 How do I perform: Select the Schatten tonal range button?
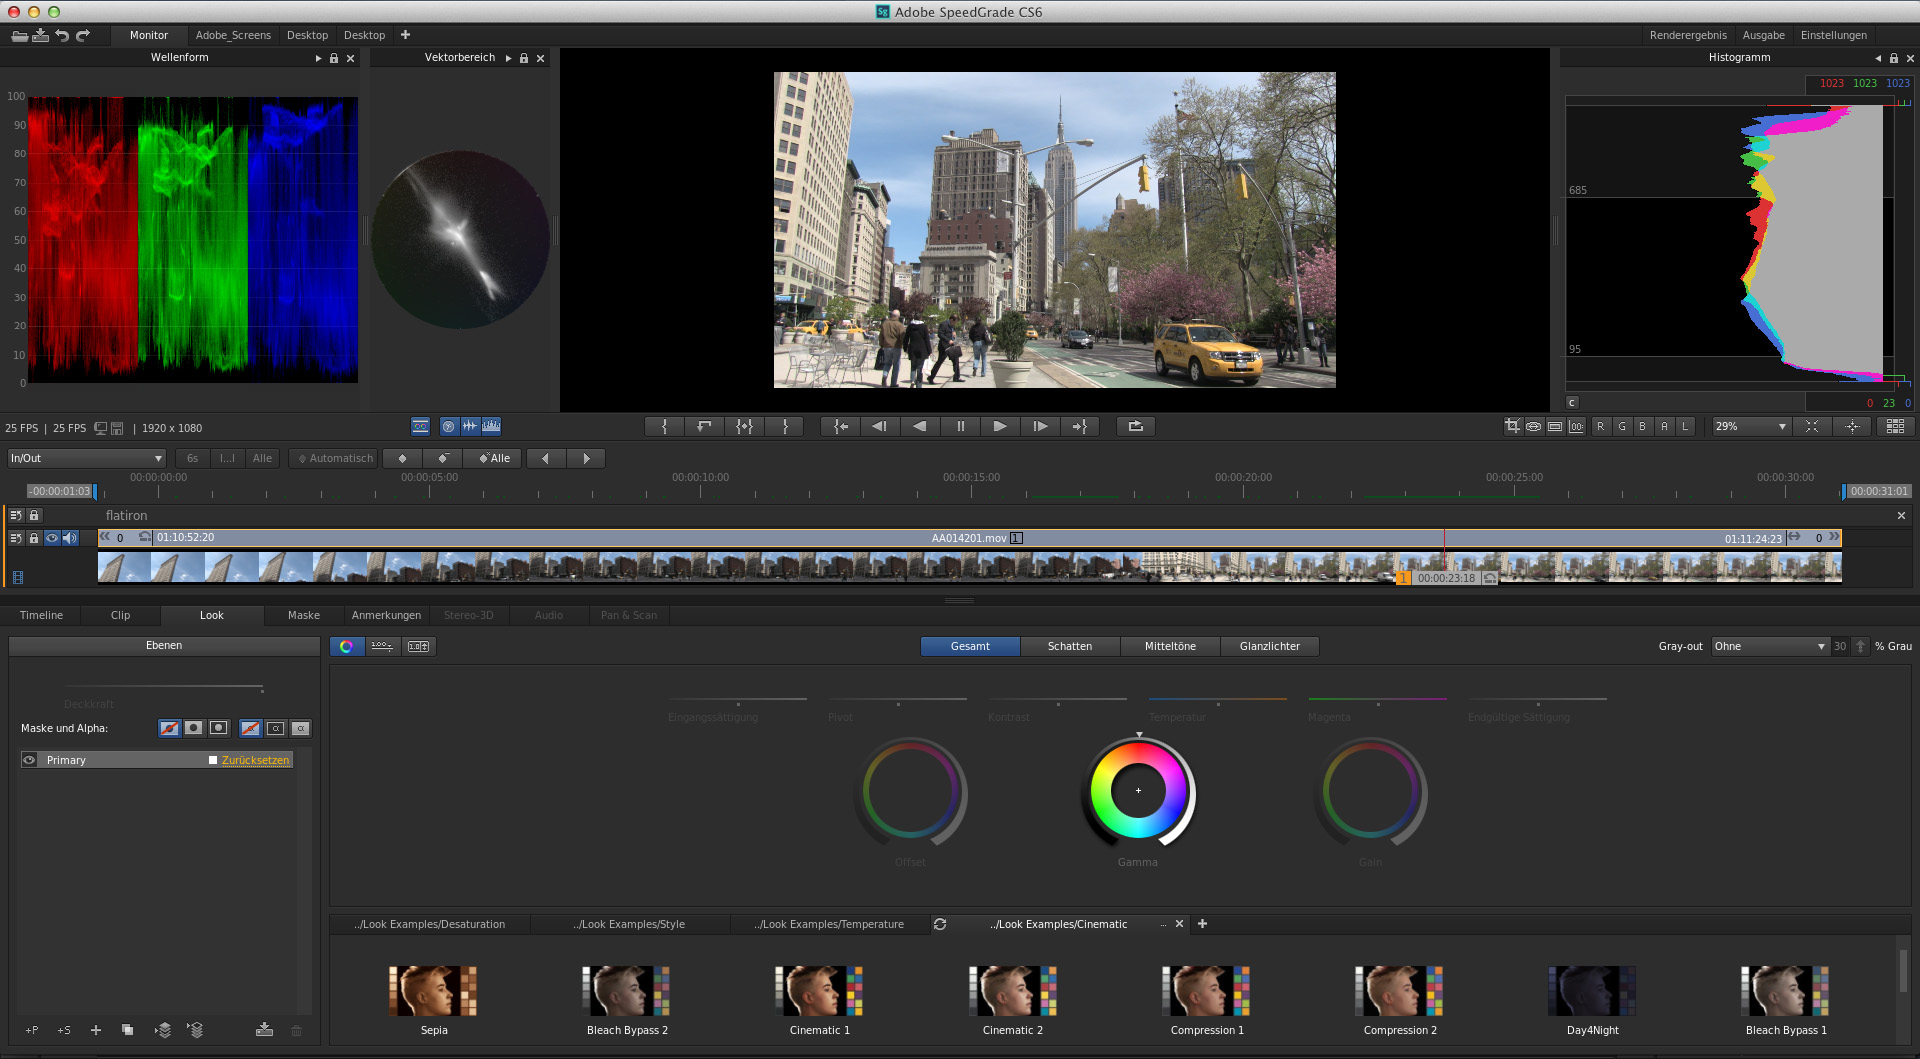(1069, 647)
